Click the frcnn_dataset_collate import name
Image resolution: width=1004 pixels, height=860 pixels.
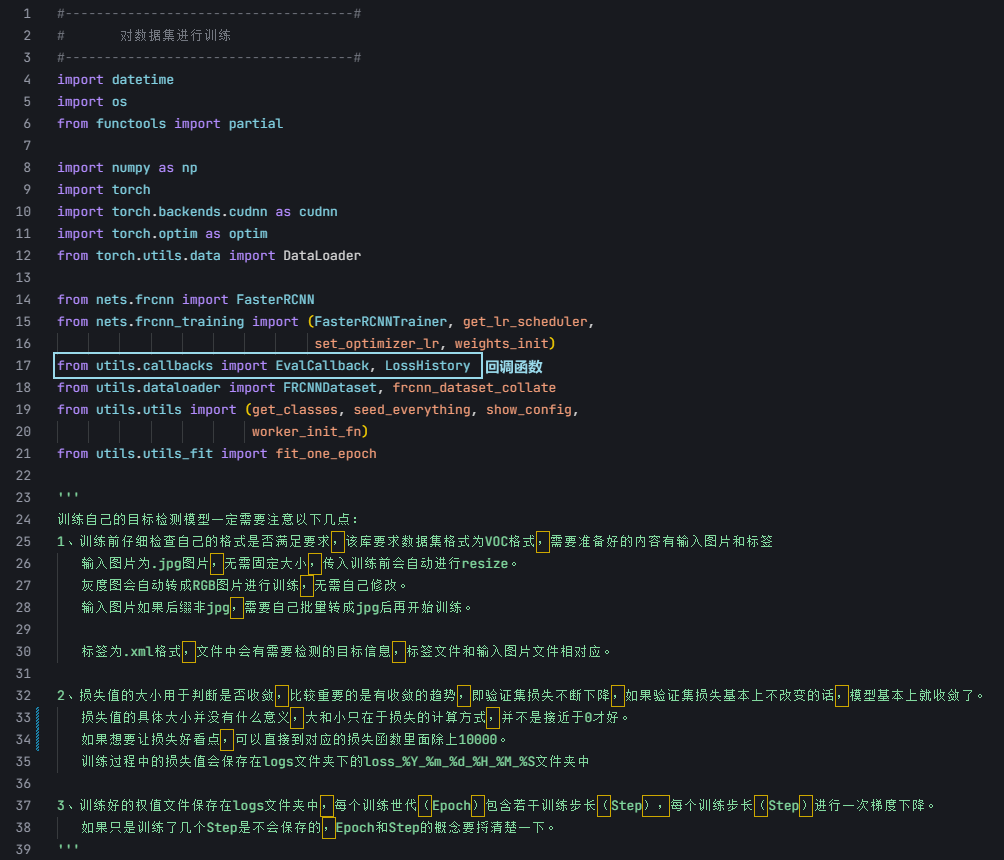pos(474,387)
